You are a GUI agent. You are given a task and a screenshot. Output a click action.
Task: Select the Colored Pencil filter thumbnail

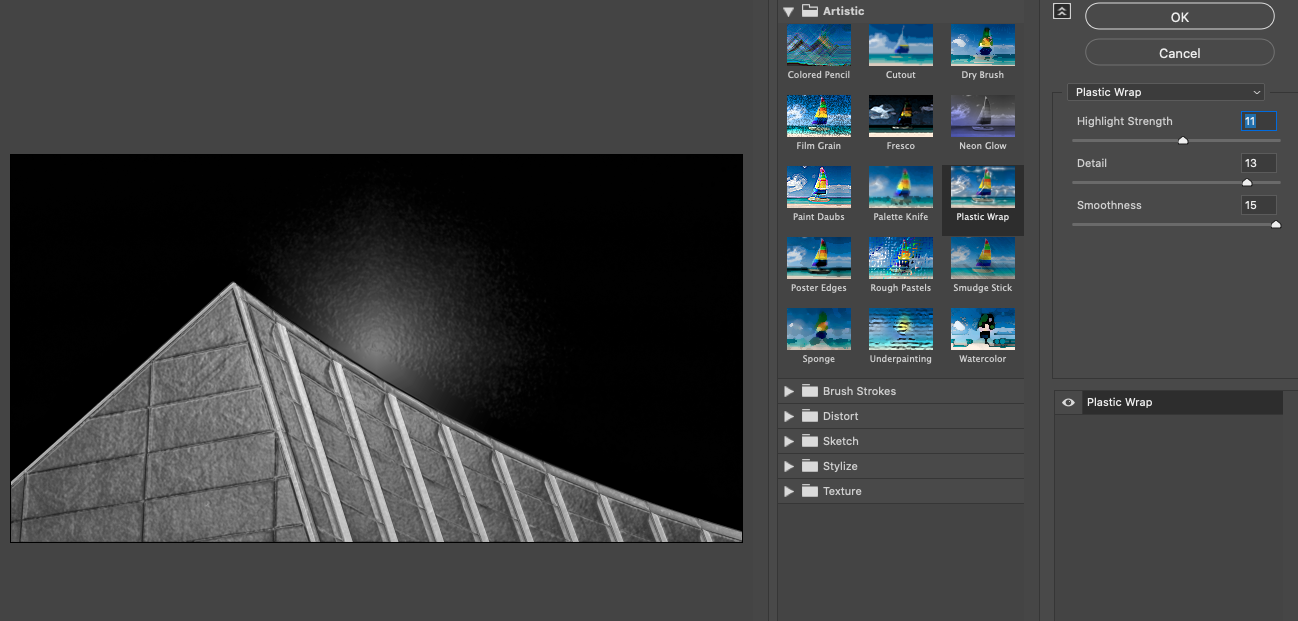coord(818,45)
